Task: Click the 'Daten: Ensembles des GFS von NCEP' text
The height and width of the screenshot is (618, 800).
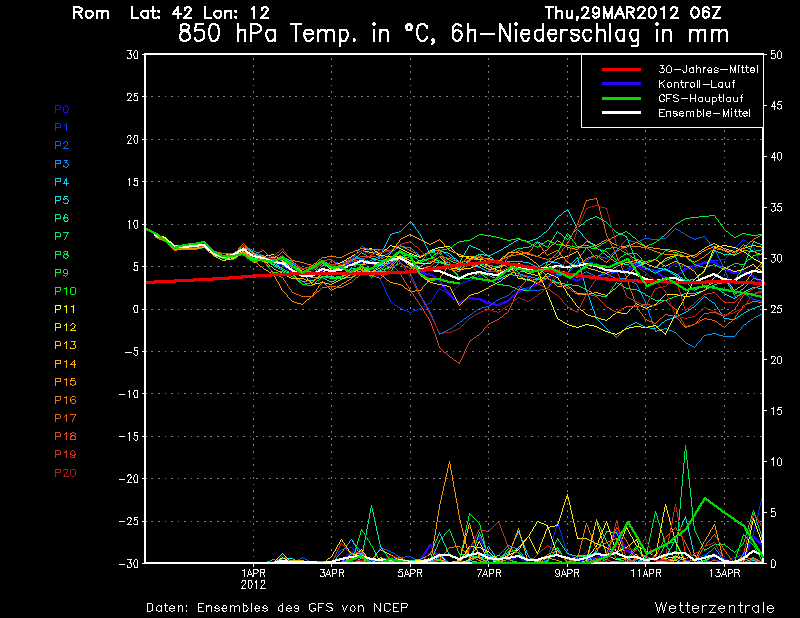Action: (277, 607)
